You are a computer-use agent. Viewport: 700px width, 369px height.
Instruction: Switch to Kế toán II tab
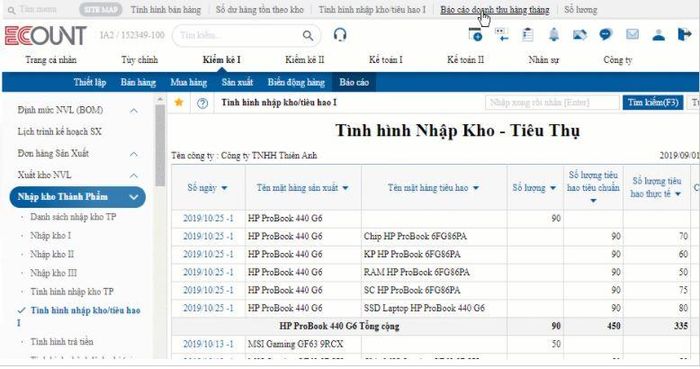point(465,60)
